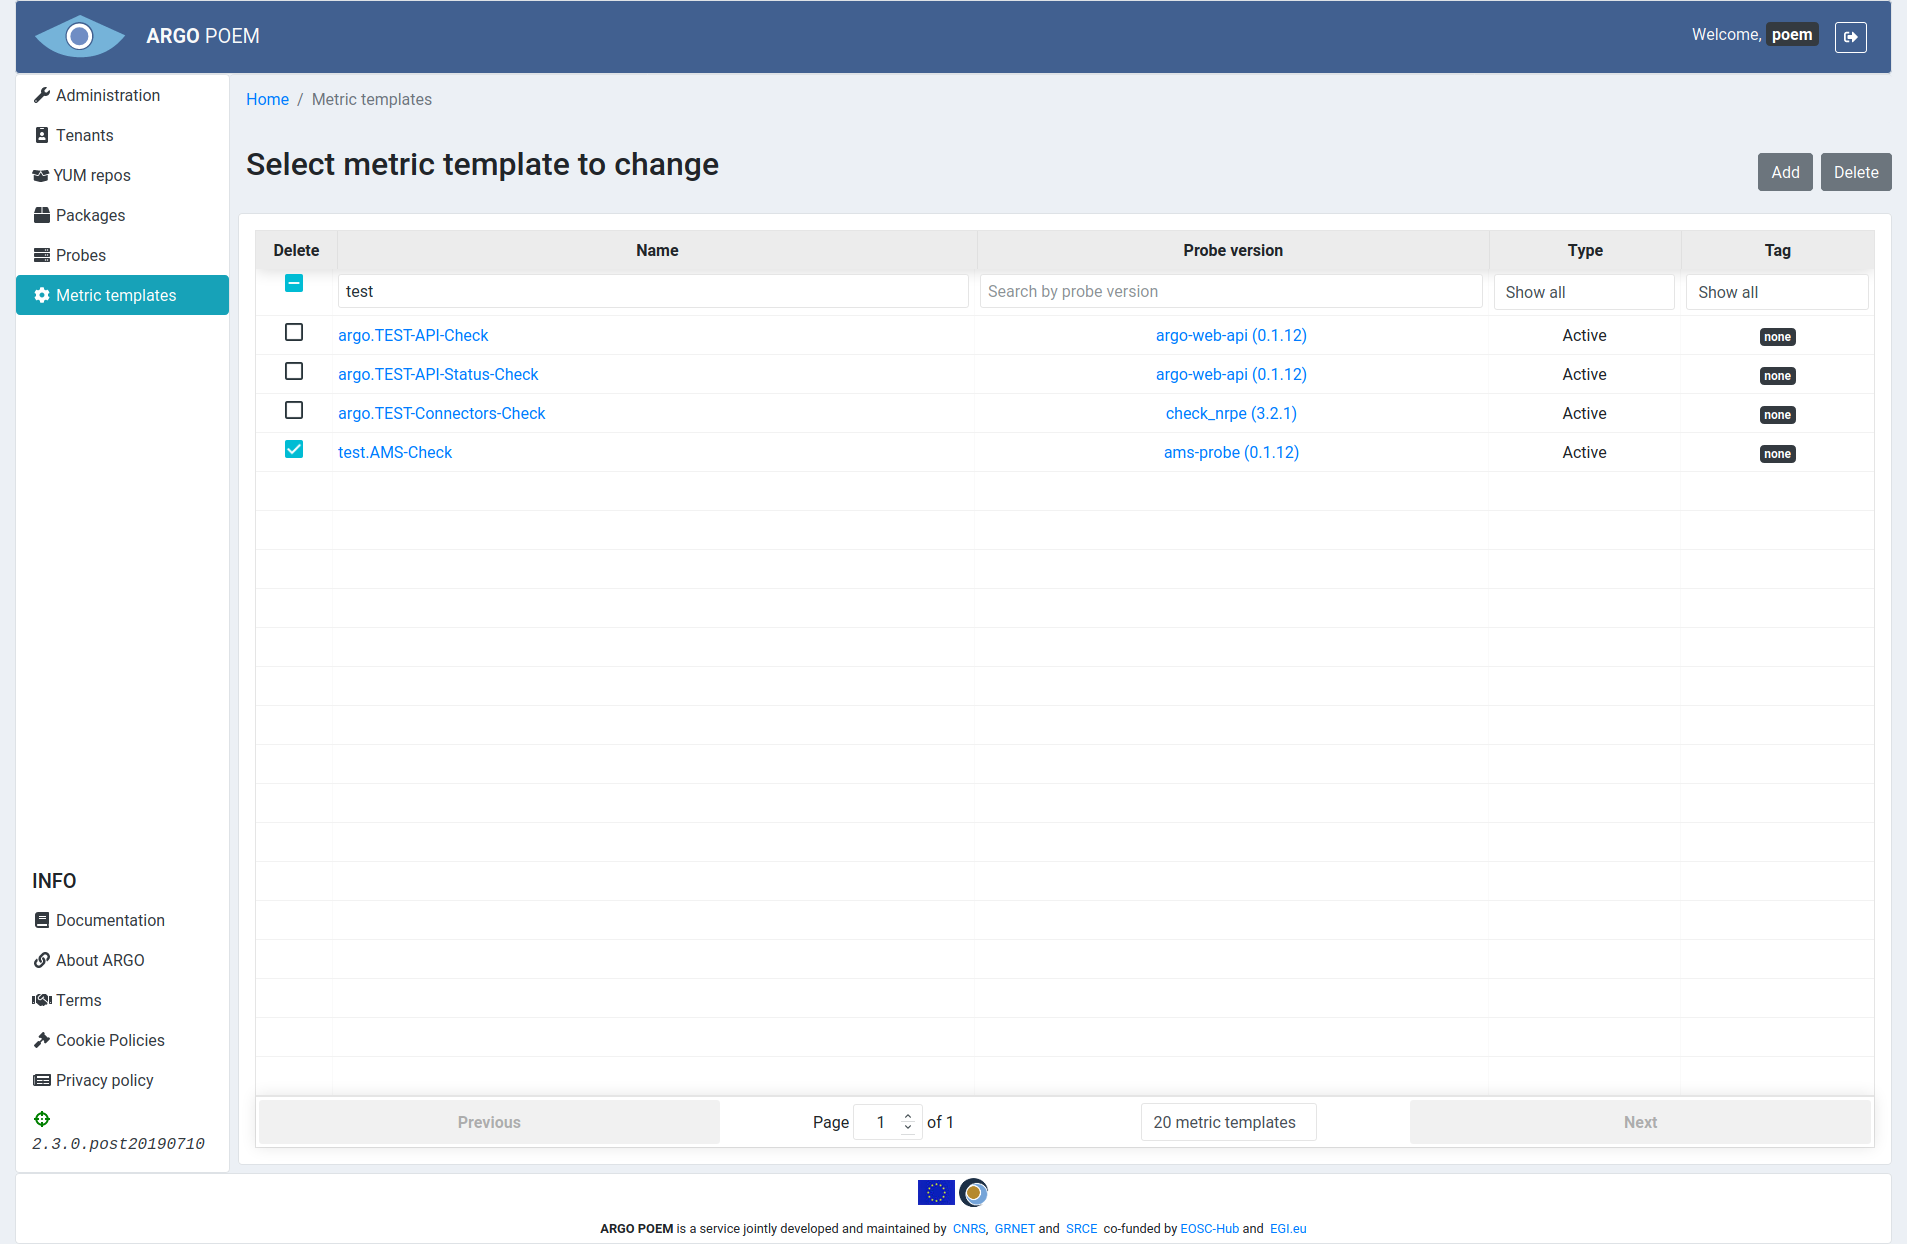
Task: Open the Terms link
Action: pyautogui.click(x=78, y=1000)
